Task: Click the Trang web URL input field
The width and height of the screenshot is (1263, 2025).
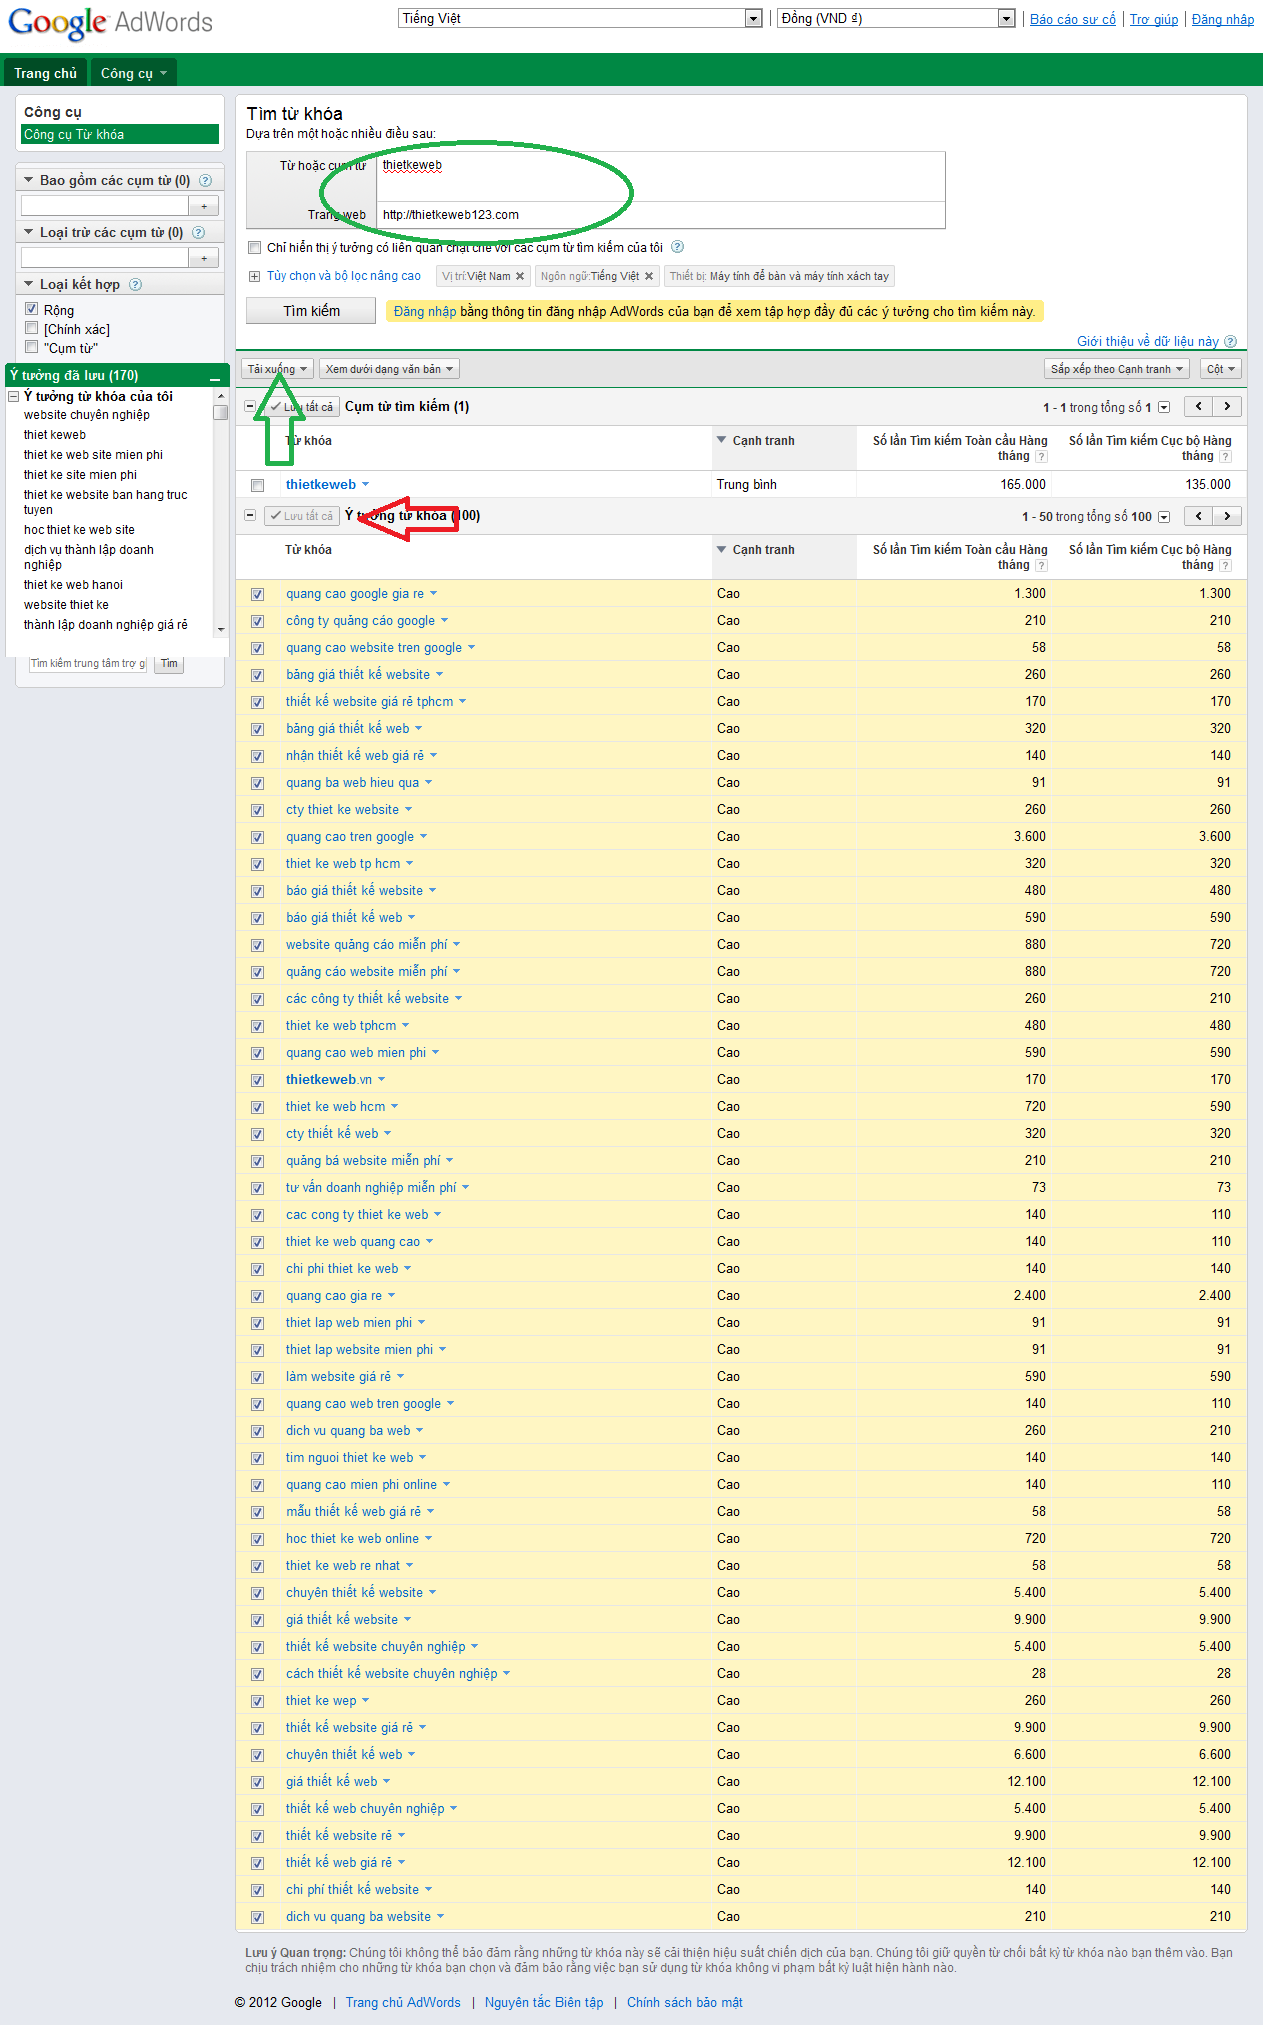Action: tap(660, 215)
